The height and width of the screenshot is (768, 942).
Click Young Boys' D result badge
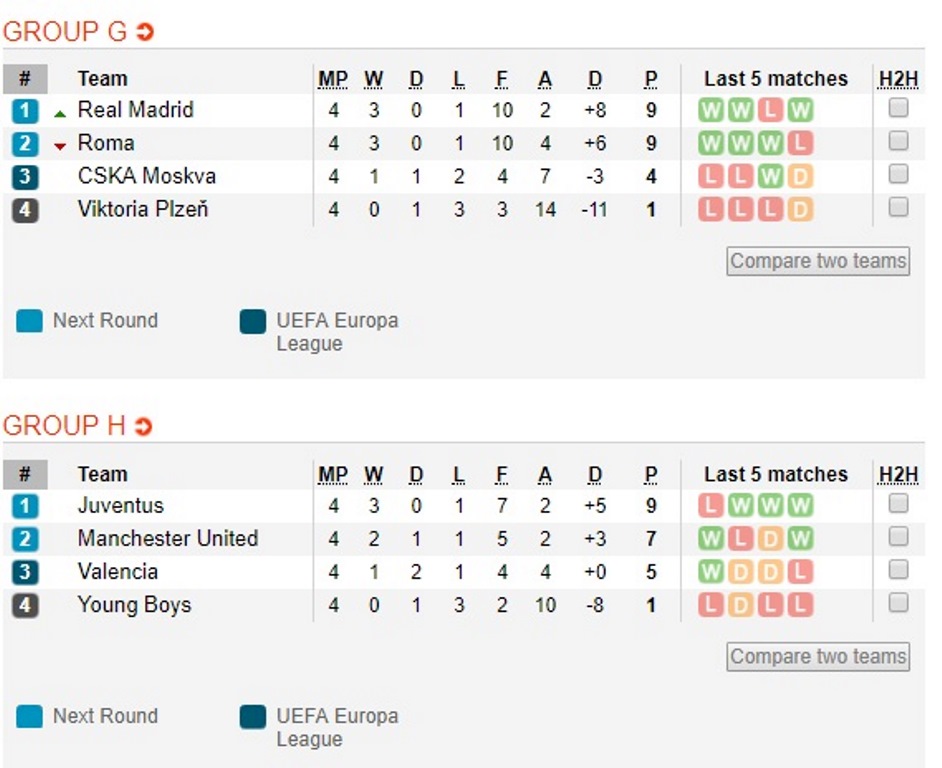[740, 605]
